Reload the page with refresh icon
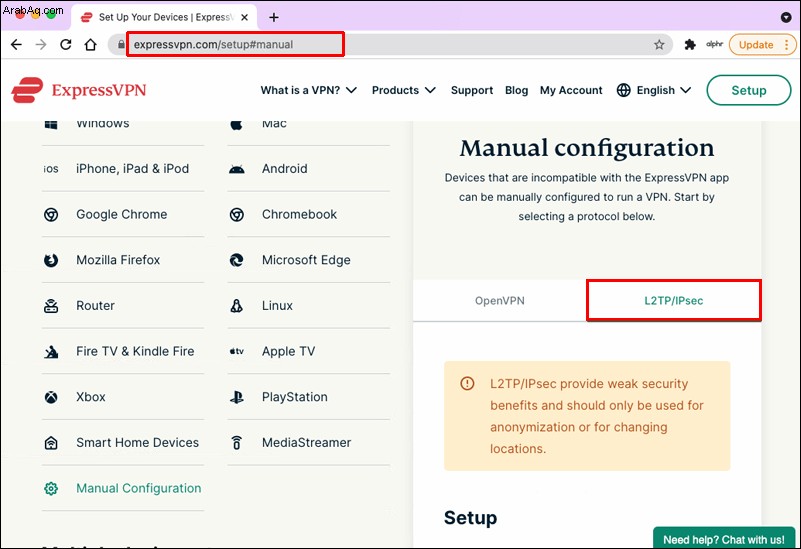The width and height of the screenshot is (801, 549). pyautogui.click(x=65, y=44)
